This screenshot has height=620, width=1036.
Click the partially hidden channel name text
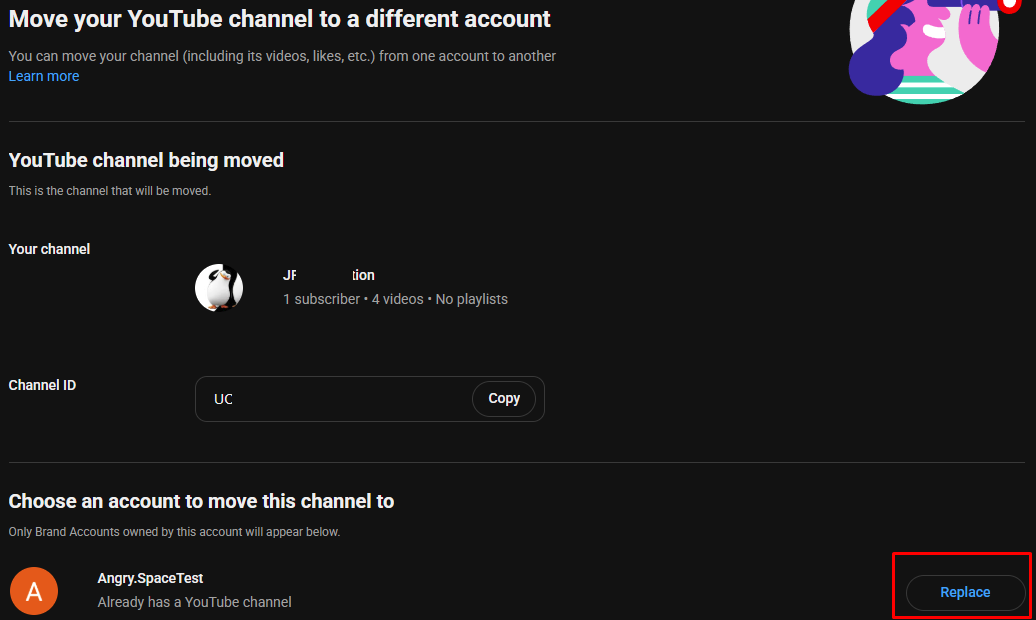(328, 275)
